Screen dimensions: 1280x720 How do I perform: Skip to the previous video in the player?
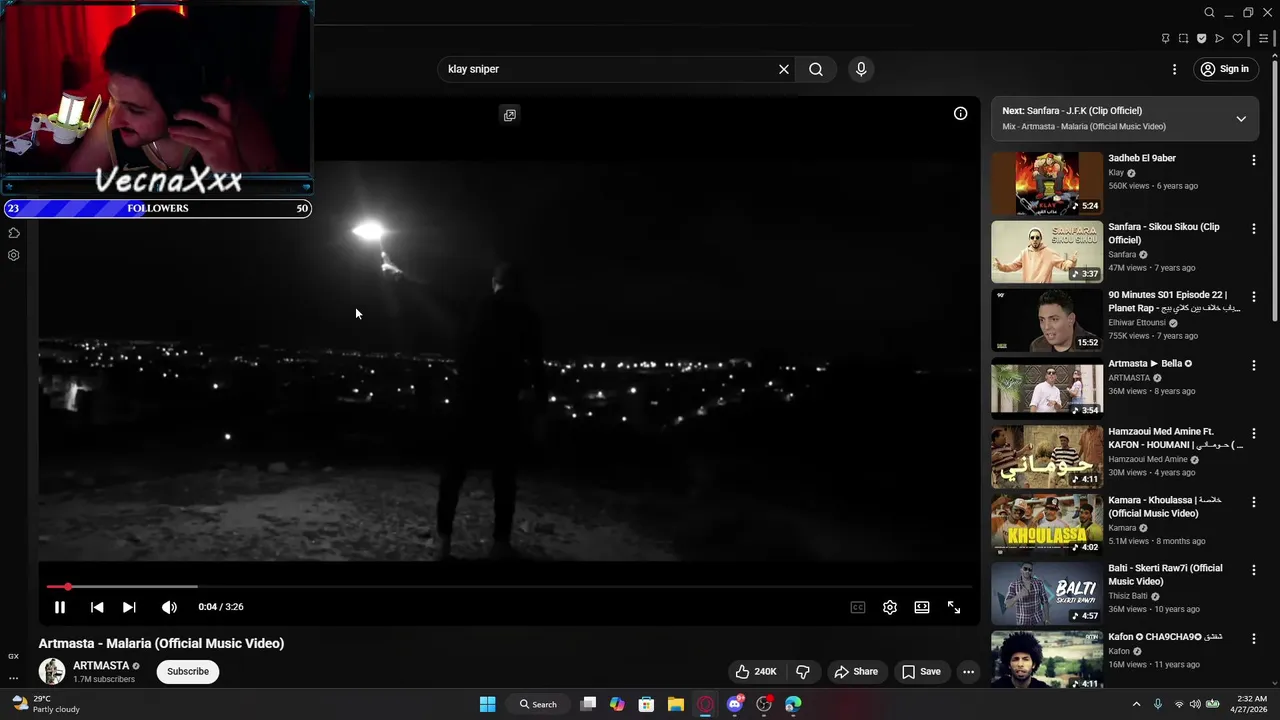pos(97,607)
